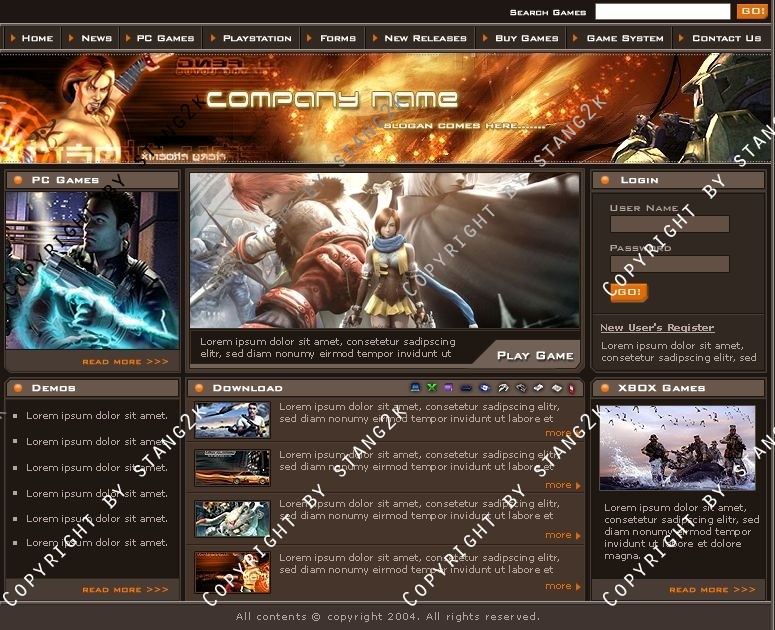
Task: Click orange bullet icon next to Demos heading
Action: [18, 388]
